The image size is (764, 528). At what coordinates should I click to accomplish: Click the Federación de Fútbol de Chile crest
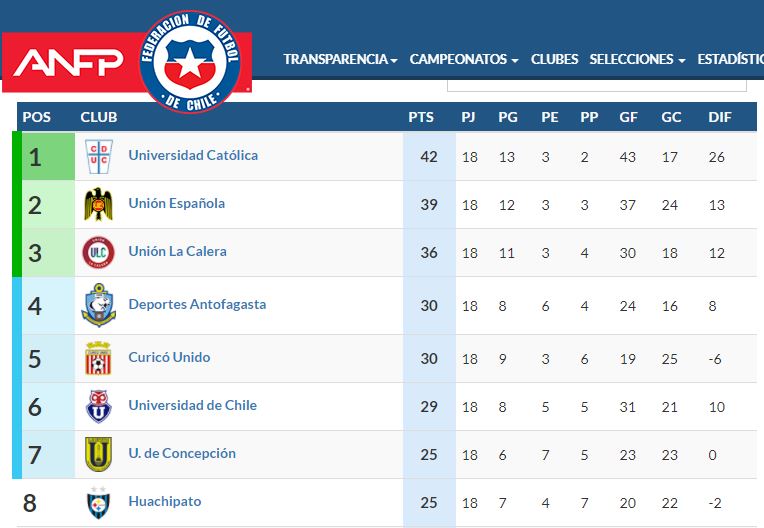(x=190, y=61)
